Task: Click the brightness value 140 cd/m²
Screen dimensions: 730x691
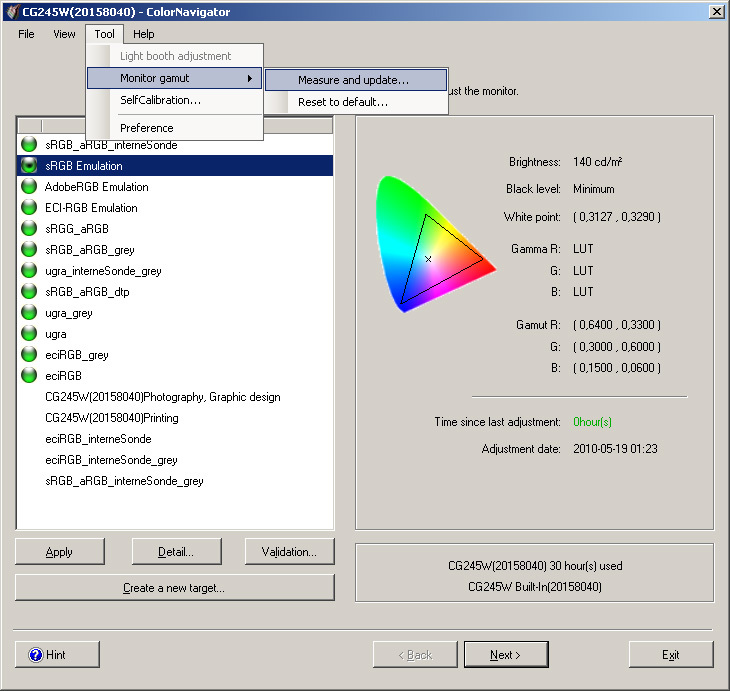Action: pos(598,162)
